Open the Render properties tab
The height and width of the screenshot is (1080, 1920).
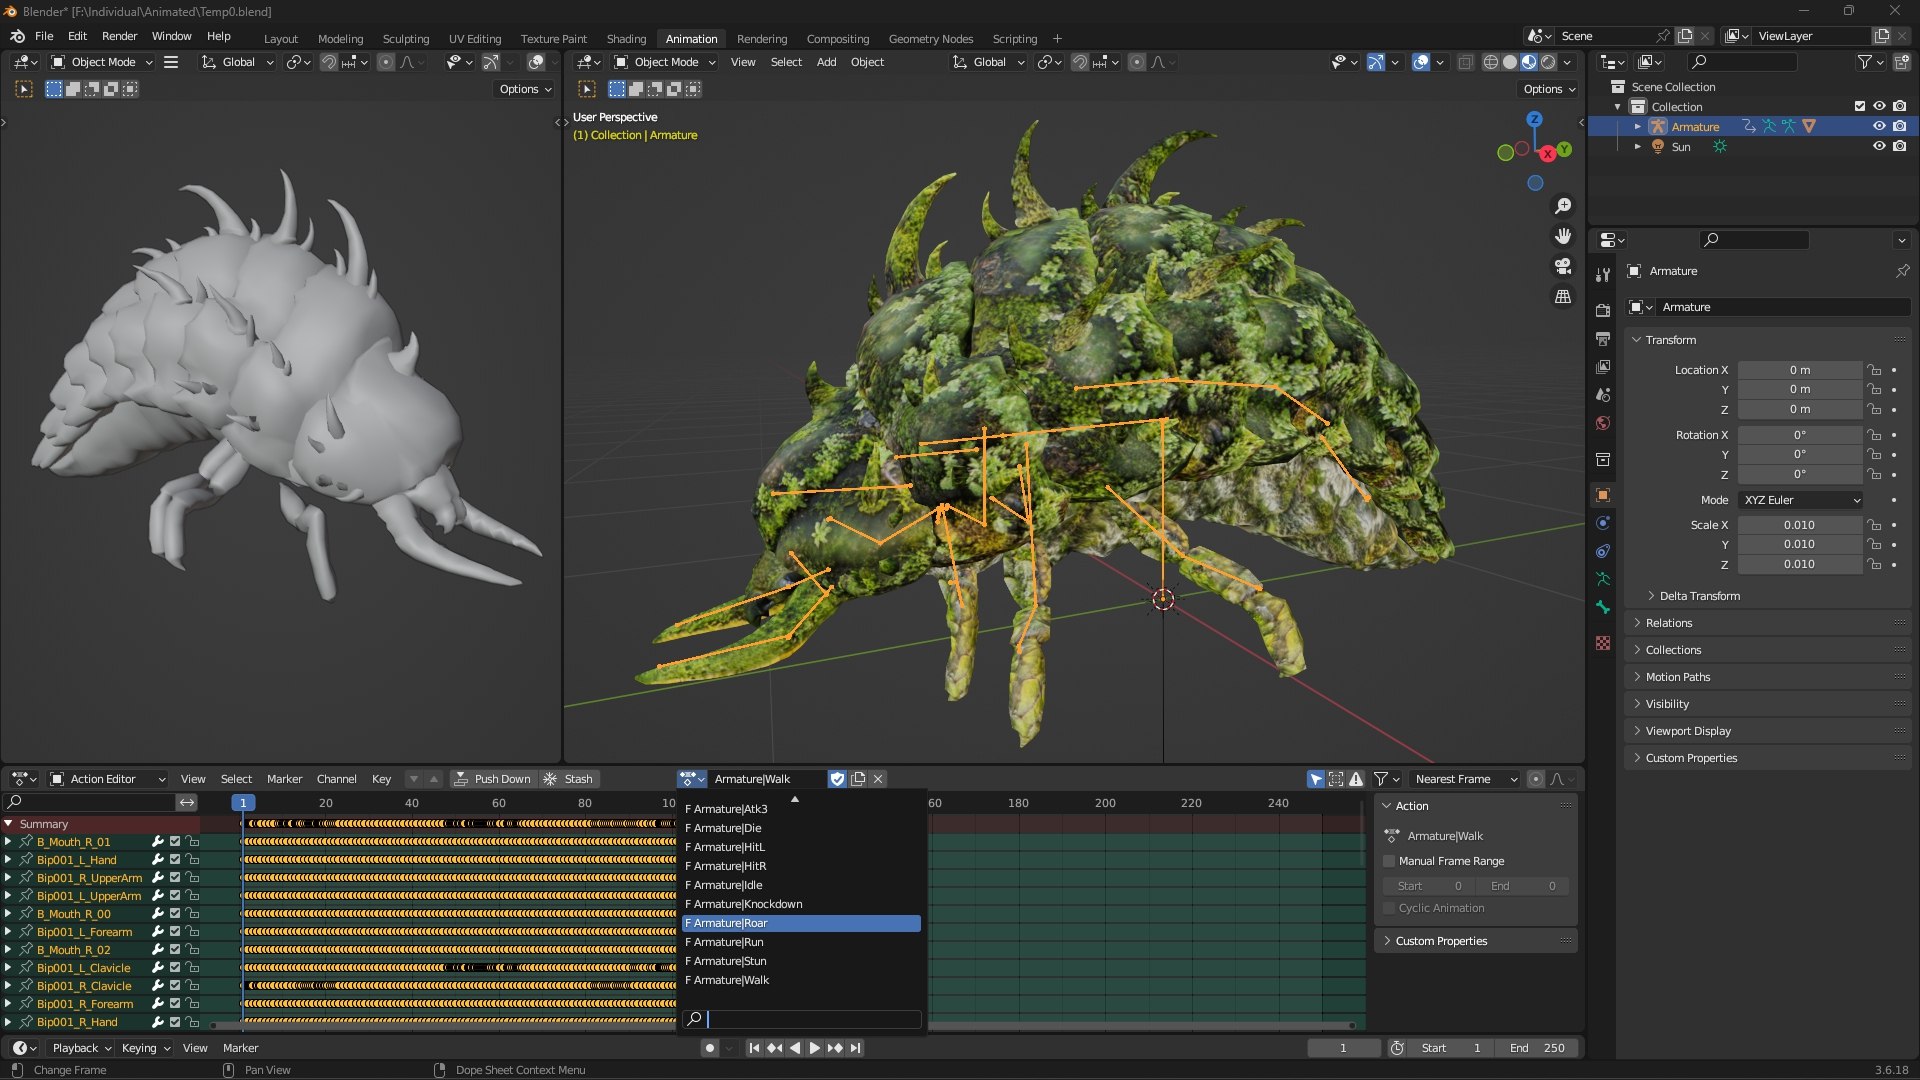coord(1603,311)
